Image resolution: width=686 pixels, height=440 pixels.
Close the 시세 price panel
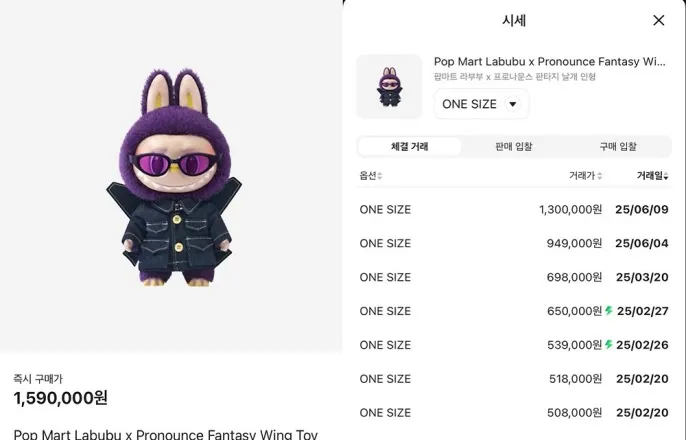click(658, 20)
